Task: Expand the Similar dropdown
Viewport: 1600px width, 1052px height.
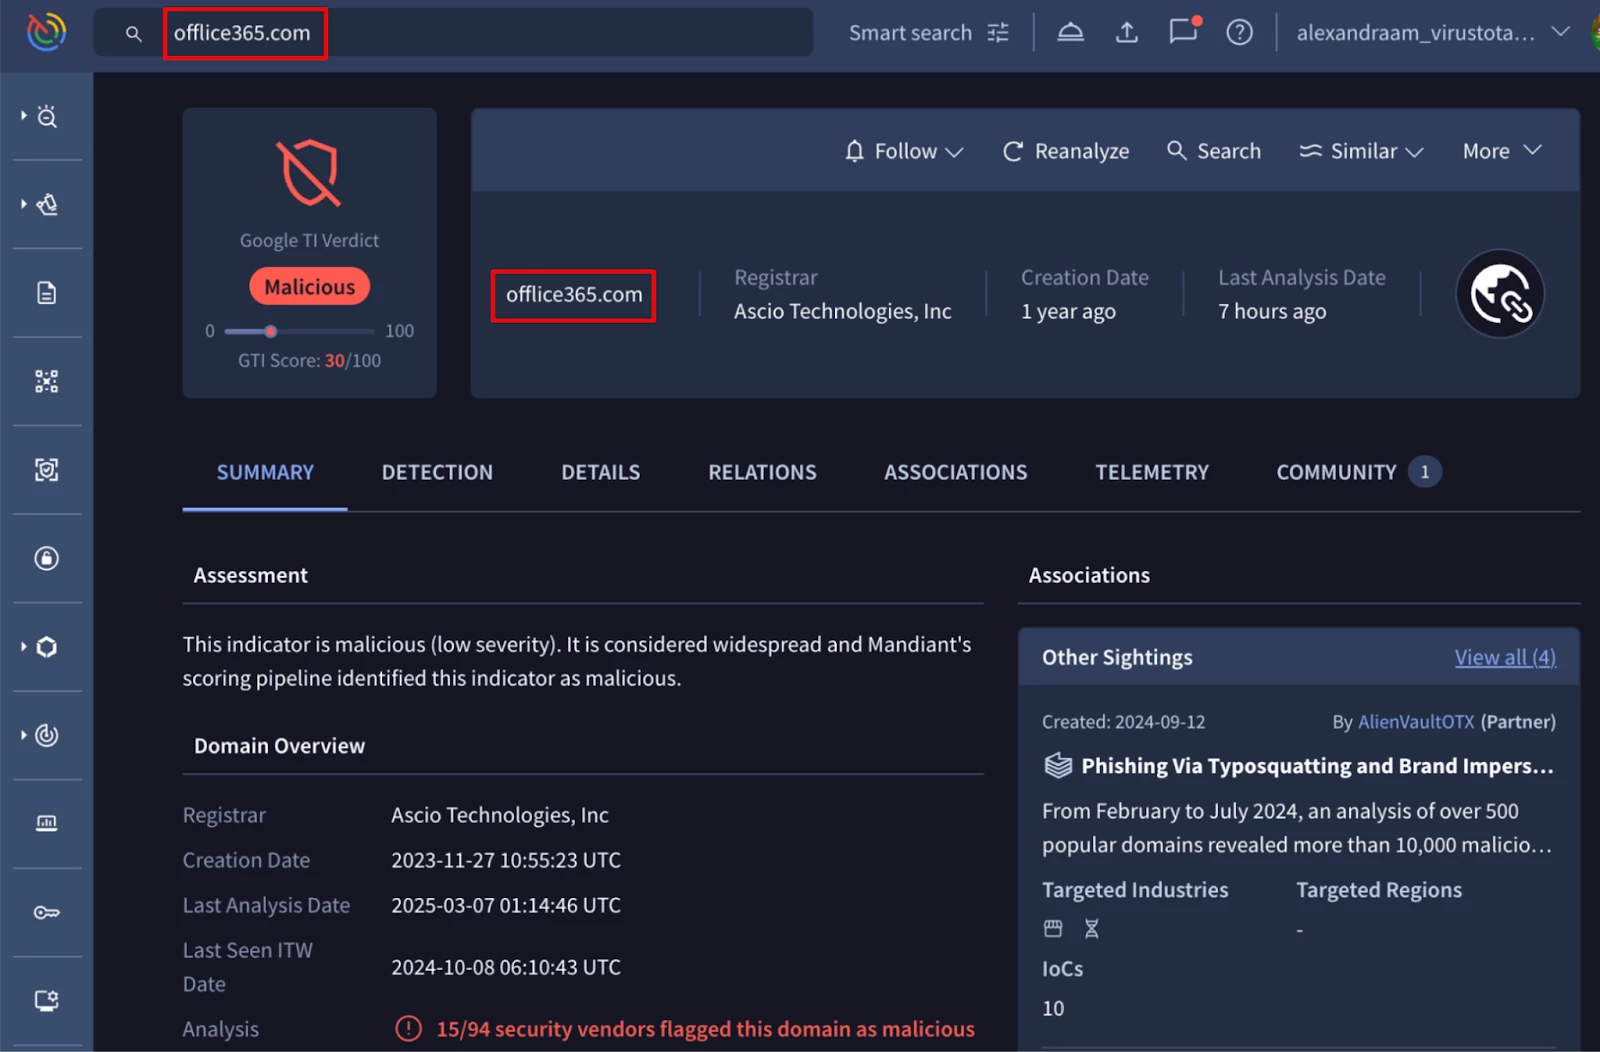Action: click(x=1361, y=151)
